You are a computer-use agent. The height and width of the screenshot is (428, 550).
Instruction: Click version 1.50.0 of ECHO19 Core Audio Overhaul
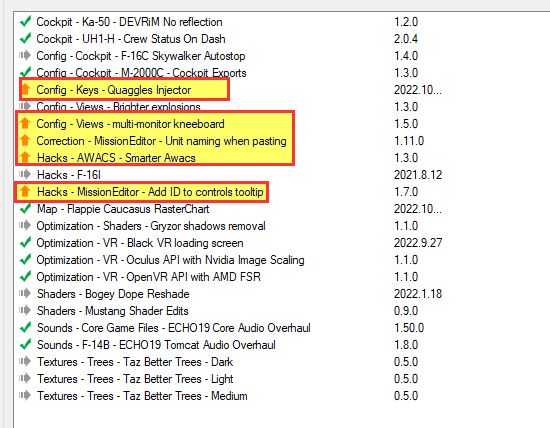[x=409, y=328]
